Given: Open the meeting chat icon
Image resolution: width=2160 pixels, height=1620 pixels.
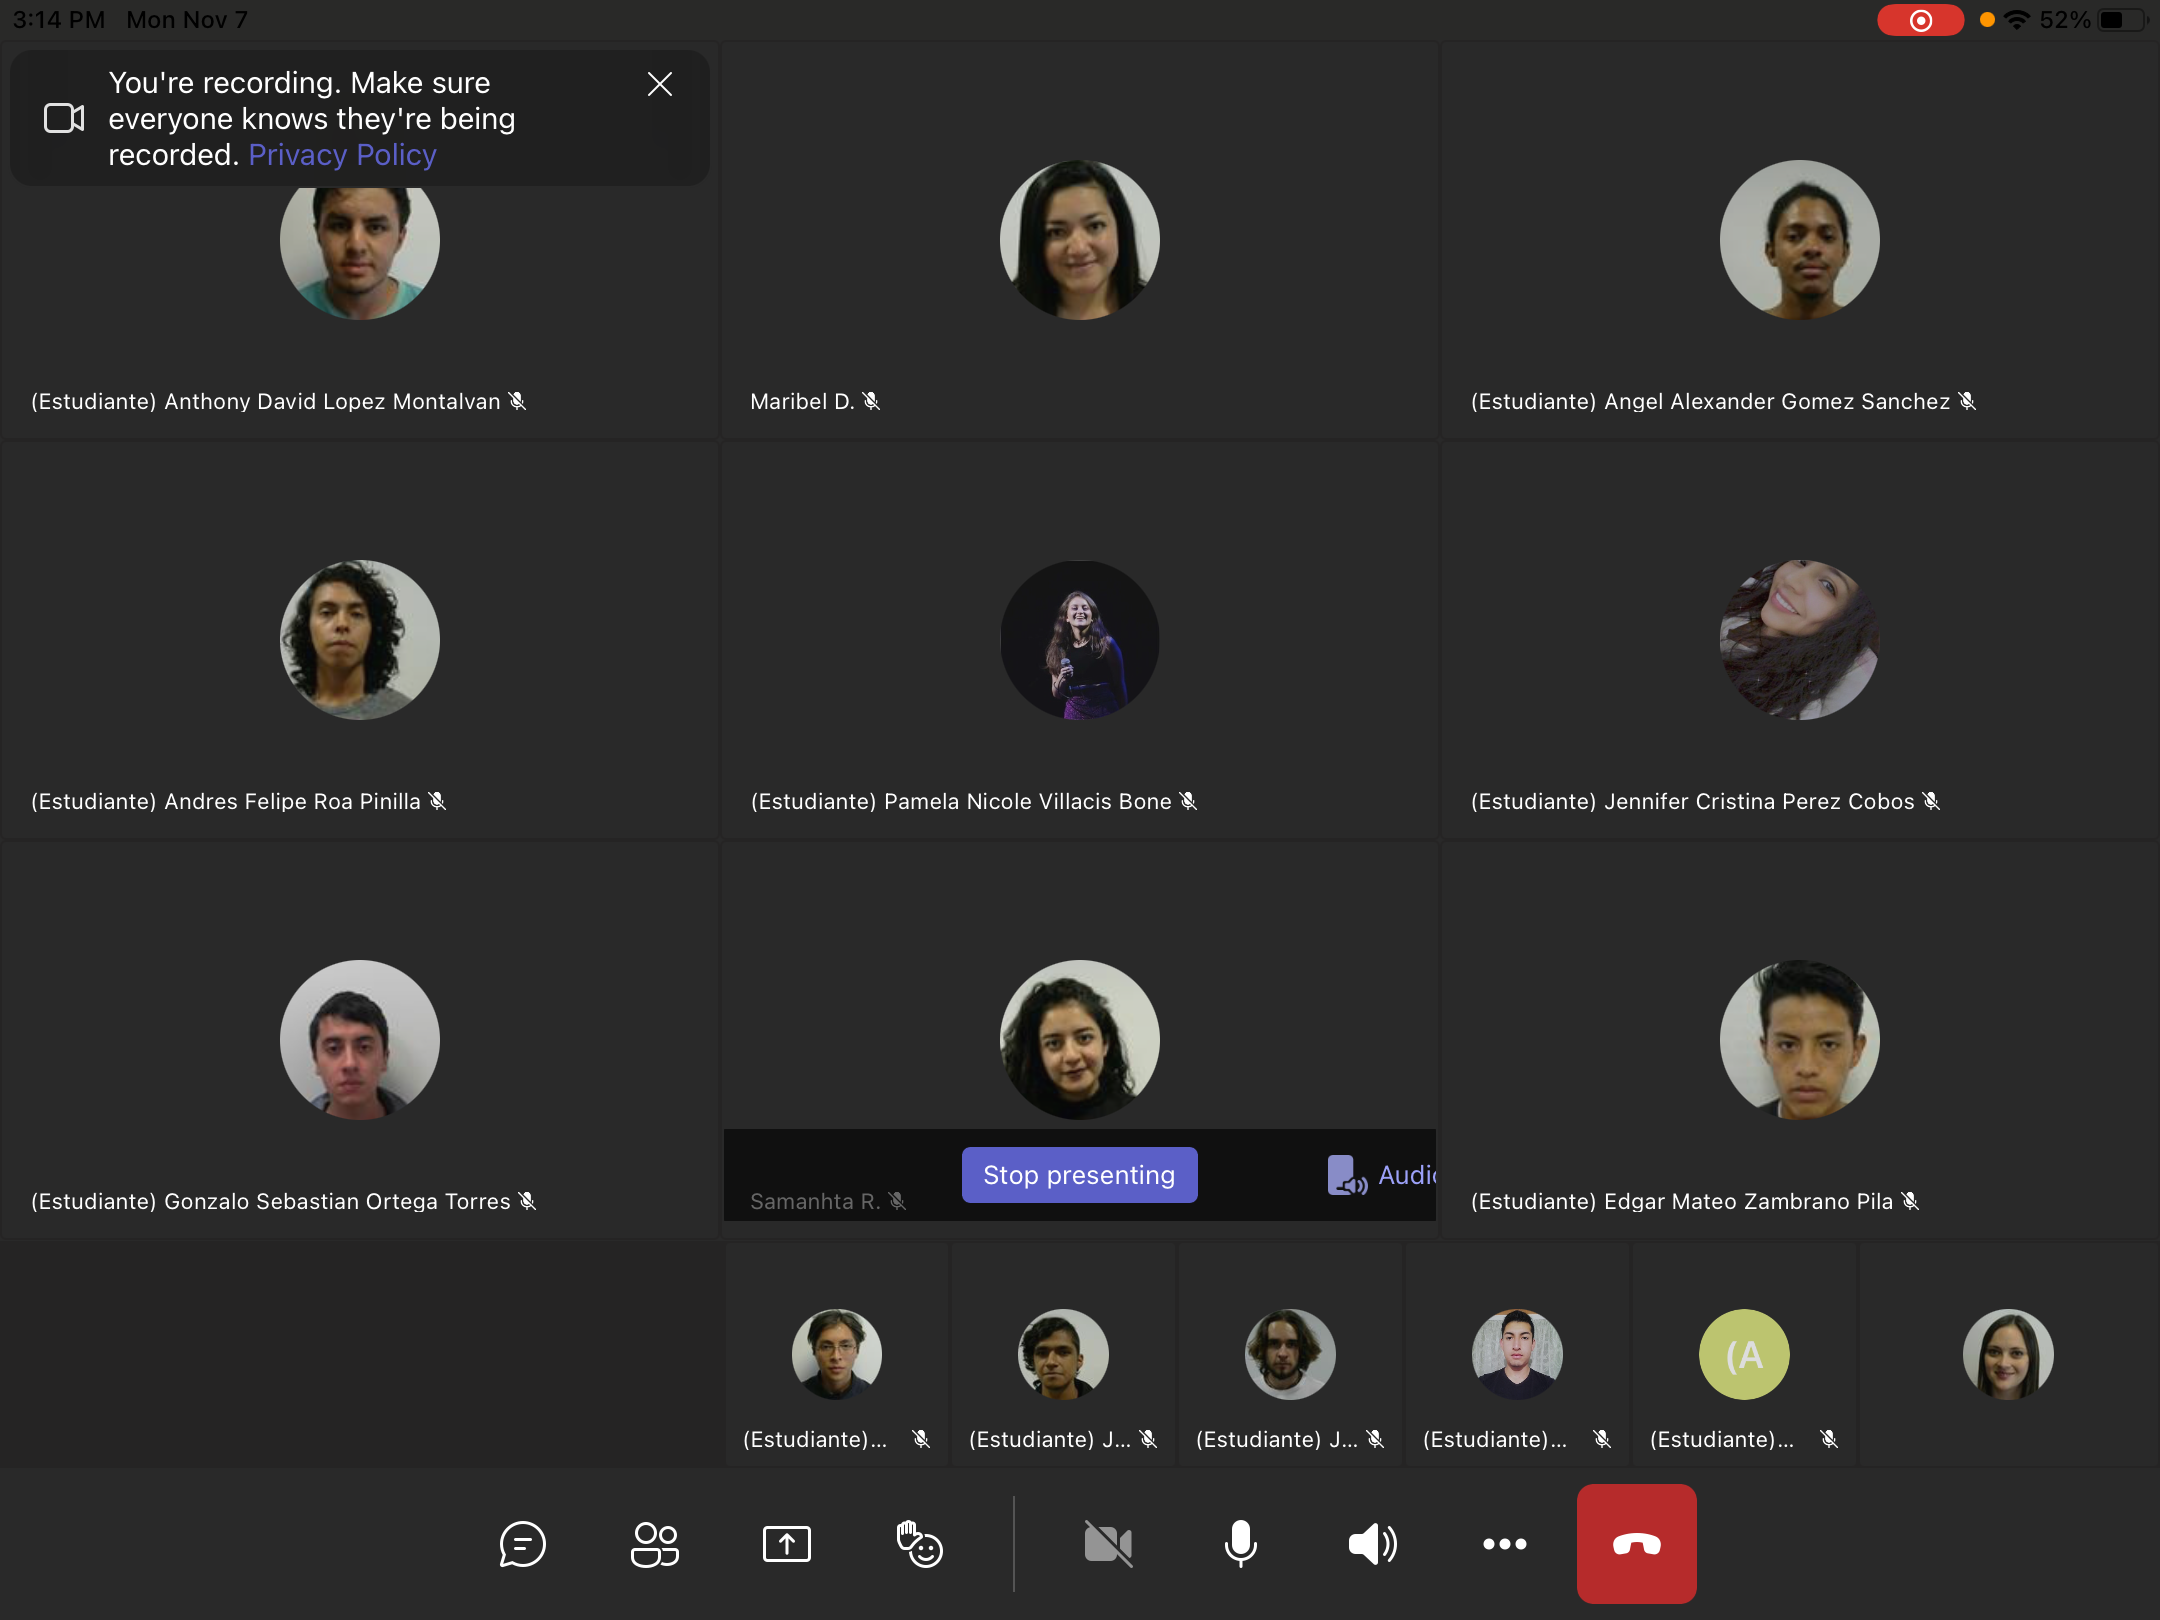Looking at the screenshot, I should pos(522,1544).
